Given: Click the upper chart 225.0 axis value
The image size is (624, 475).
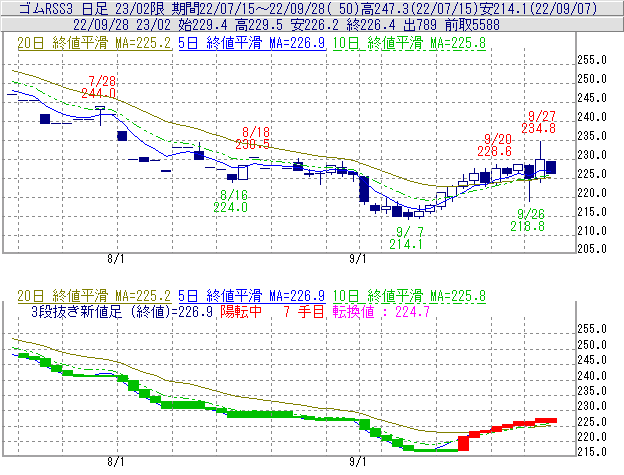Looking at the screenshot, I should pos(592,174).
